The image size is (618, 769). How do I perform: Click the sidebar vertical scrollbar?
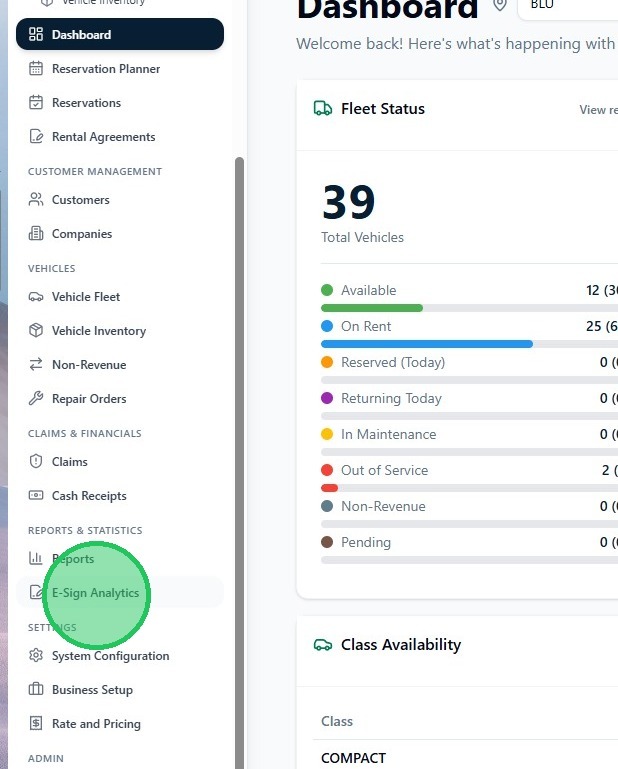click(x=239, y=463)
